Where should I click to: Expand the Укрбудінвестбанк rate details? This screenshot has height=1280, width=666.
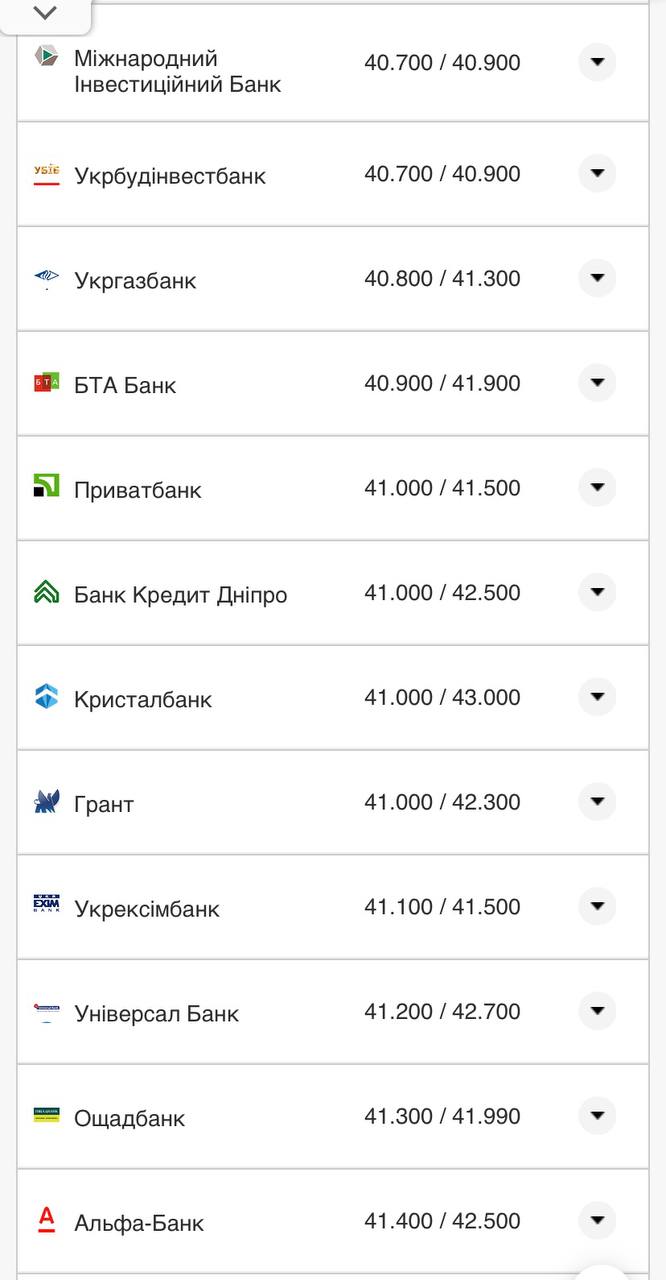tap(597, 173)
